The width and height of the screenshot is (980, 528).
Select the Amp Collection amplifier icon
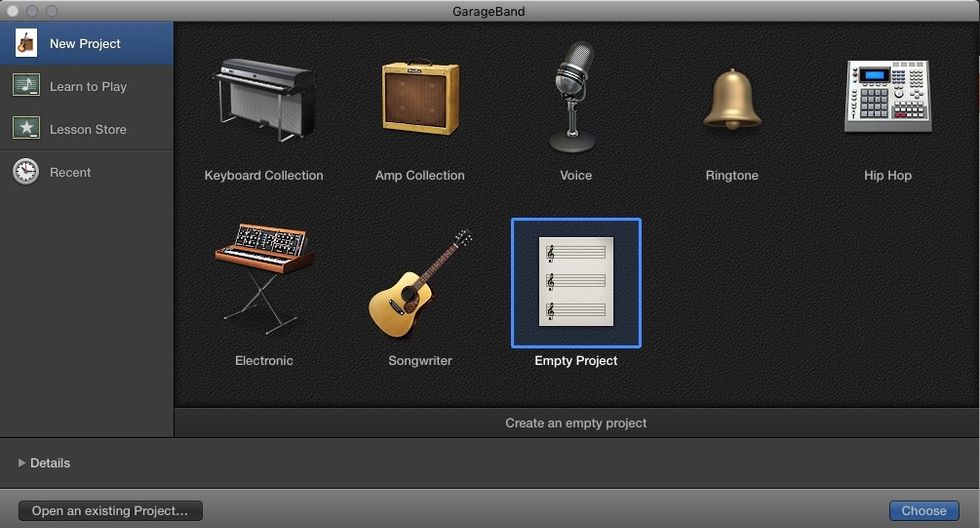(420, 97)
